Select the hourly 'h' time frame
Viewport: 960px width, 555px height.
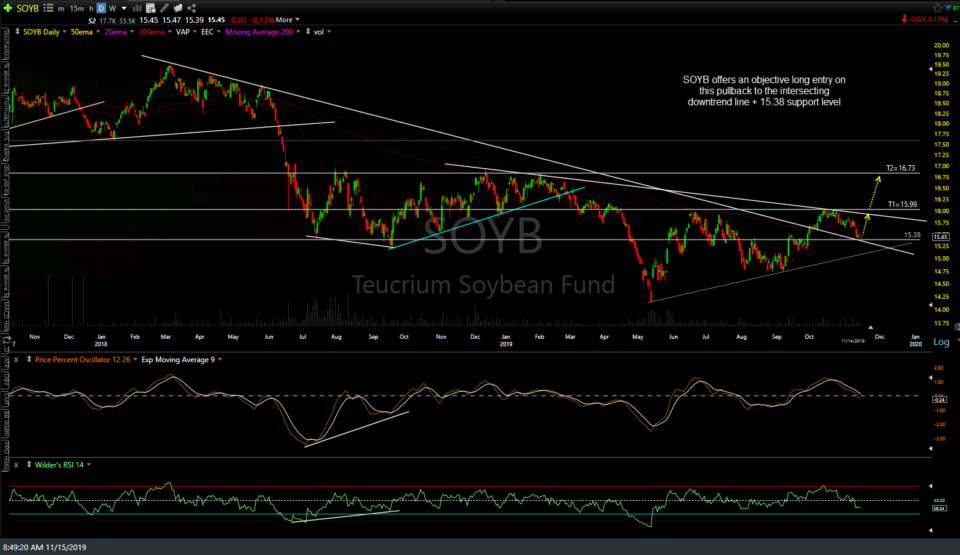(x=91, y=9)
